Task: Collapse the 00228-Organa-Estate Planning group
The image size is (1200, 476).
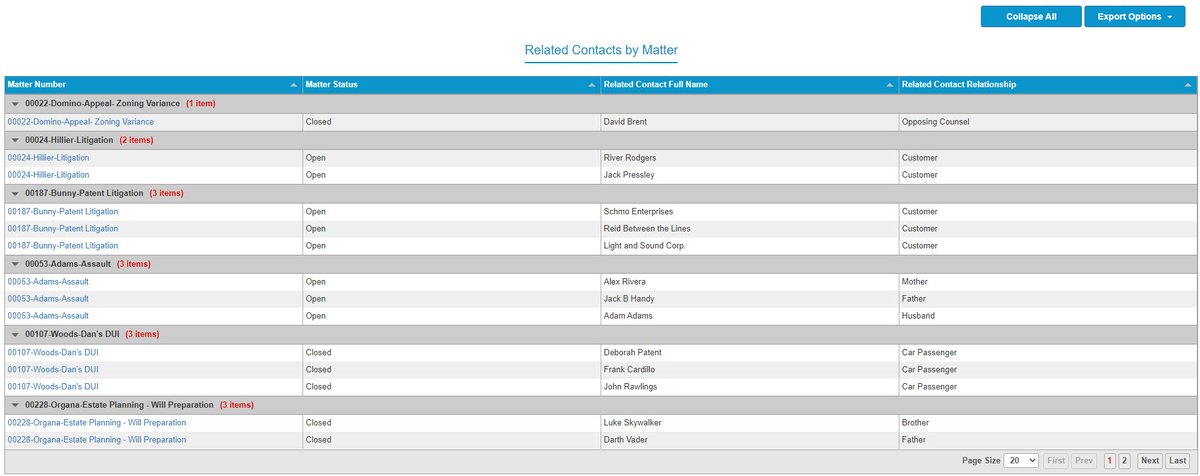Action: (15, 405)
